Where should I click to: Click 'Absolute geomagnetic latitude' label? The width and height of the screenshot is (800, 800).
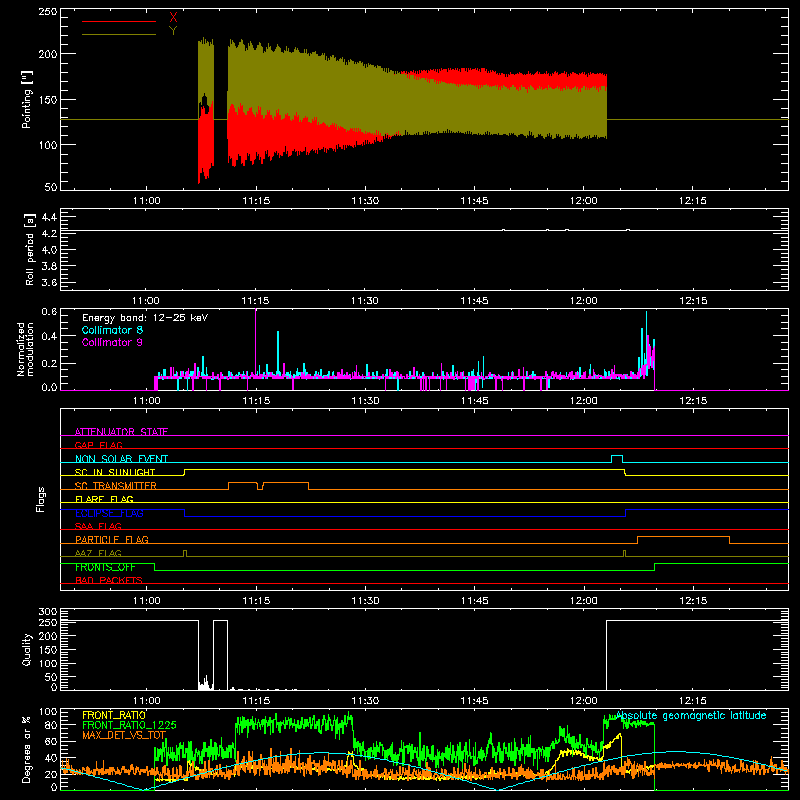[x=691, y=716]
